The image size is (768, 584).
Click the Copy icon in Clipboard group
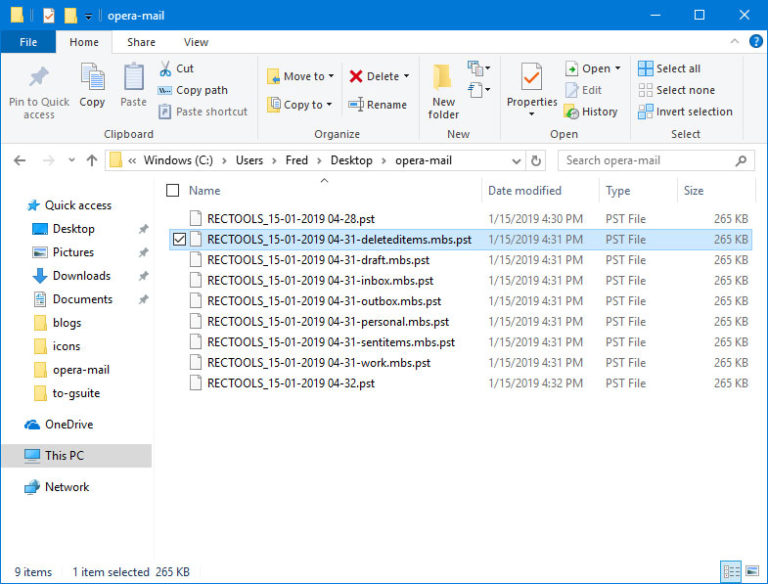point(92,78)
